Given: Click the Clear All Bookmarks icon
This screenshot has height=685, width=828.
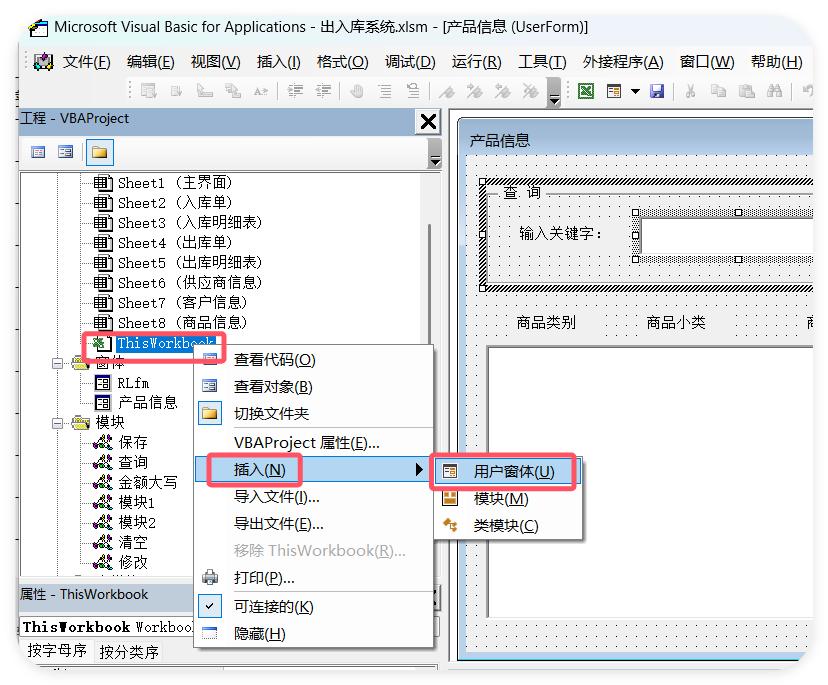Looking at the screenshot, I should pyautogui.click(x=531, y=91).
